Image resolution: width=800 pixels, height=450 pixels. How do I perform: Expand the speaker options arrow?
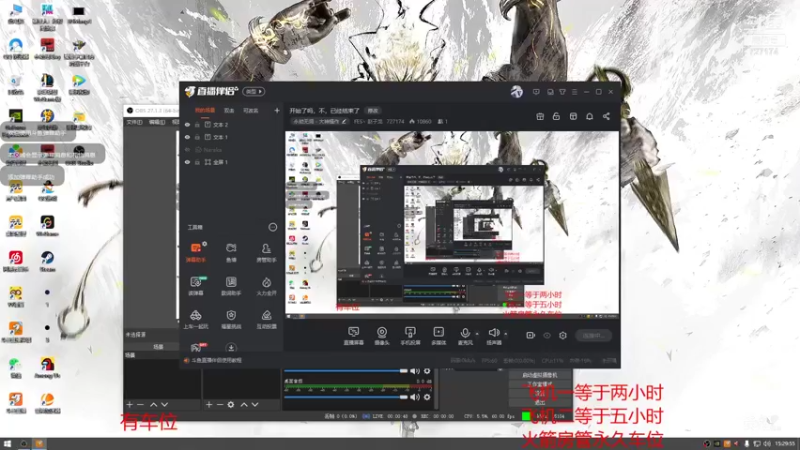(506, 334)
